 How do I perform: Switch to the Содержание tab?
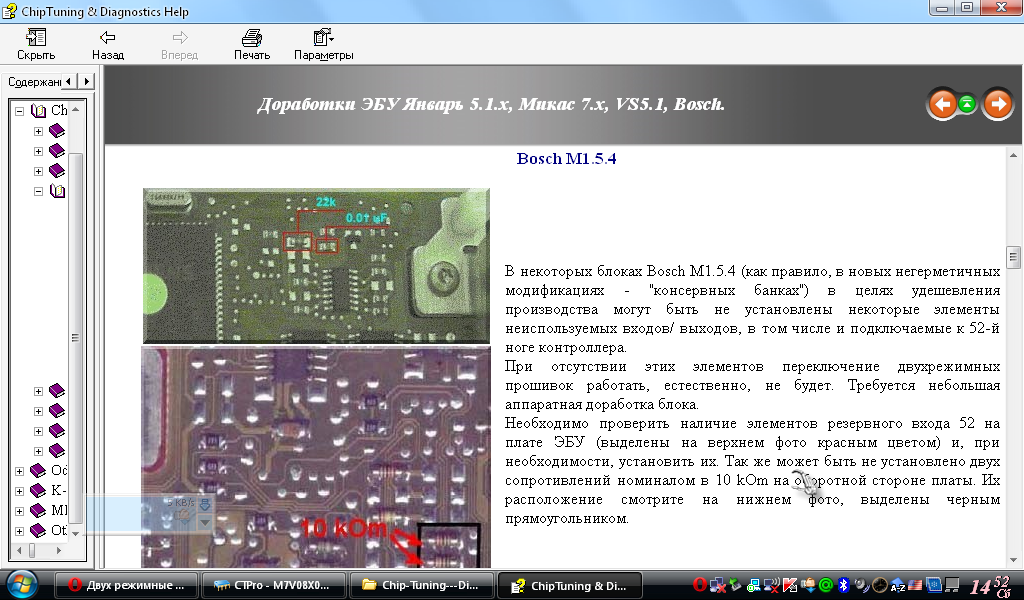click(34, 82)
